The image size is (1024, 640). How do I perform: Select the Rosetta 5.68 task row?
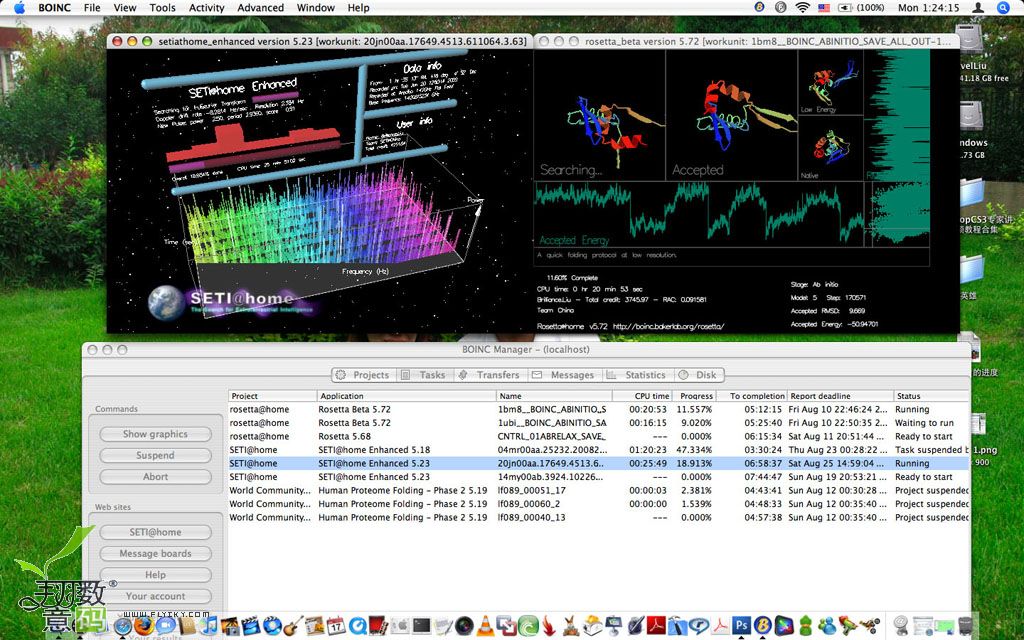[598, 436]
